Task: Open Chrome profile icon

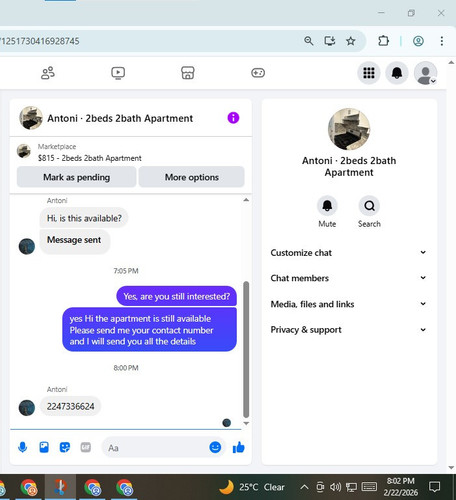Action: click(x=418, y=41)
